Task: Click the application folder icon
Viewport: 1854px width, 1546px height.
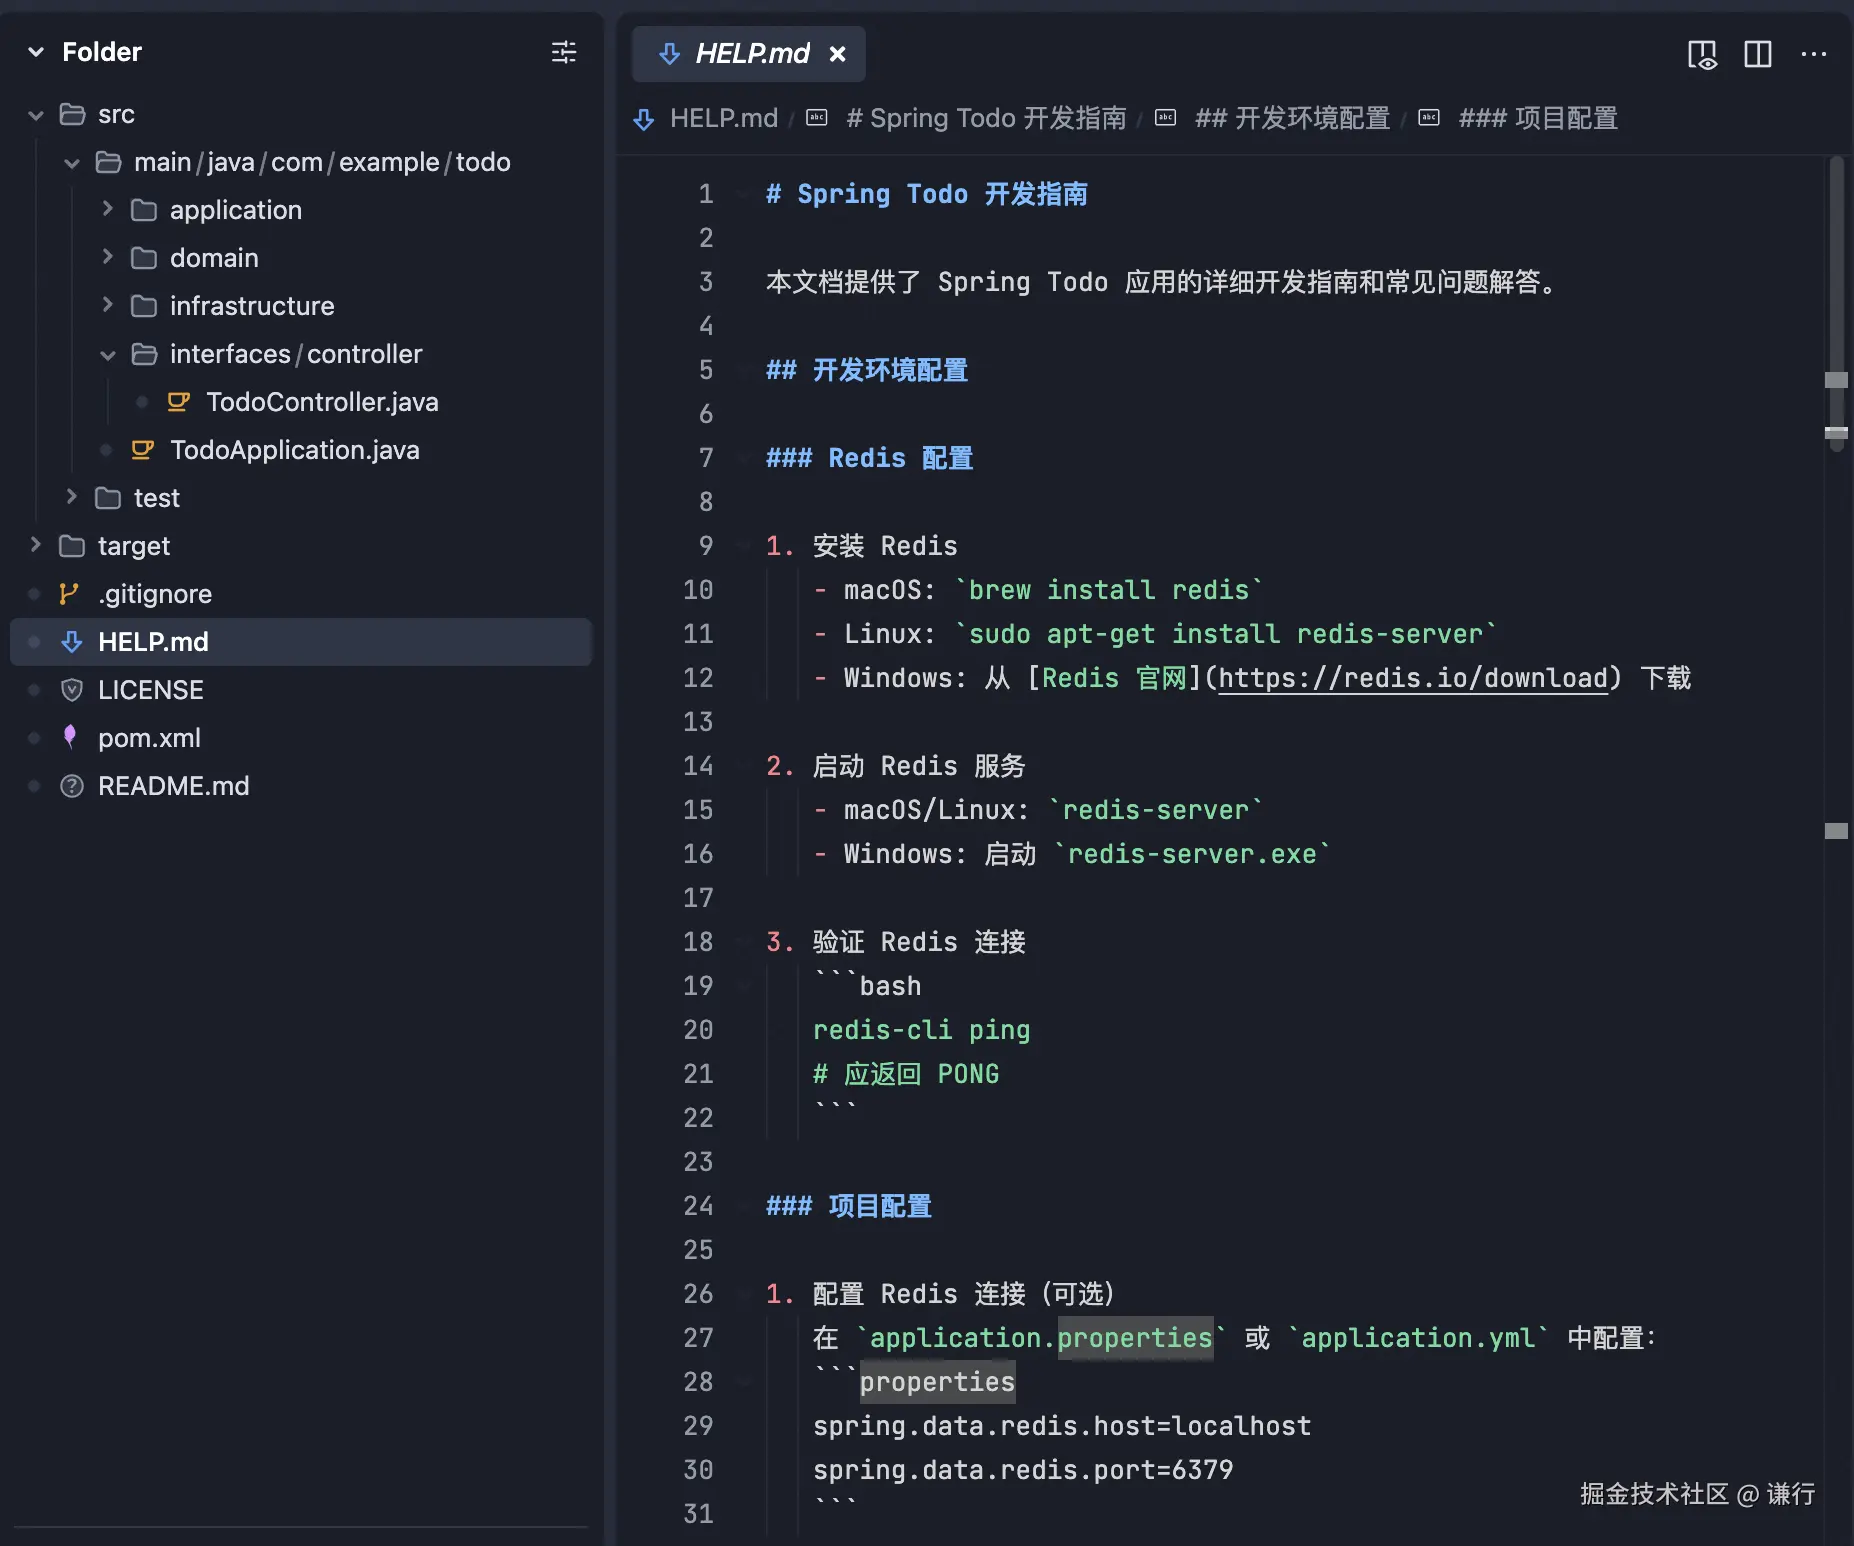Action: (144, 210)
